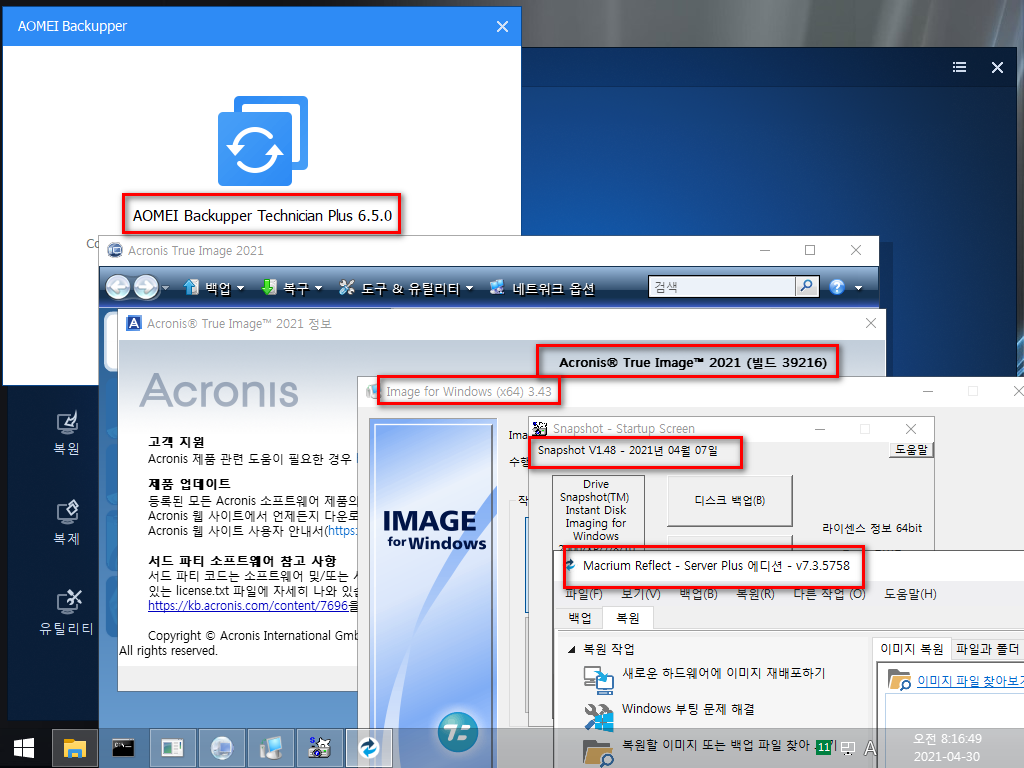
Task: Open the 다른 작업(O) menu in Macrium Reflect
Action: click(x=829, y=594)
